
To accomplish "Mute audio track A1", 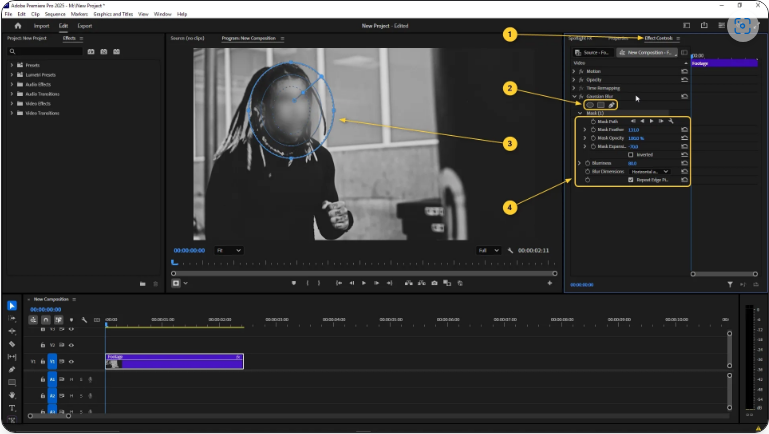I will [x=71, y=379].
